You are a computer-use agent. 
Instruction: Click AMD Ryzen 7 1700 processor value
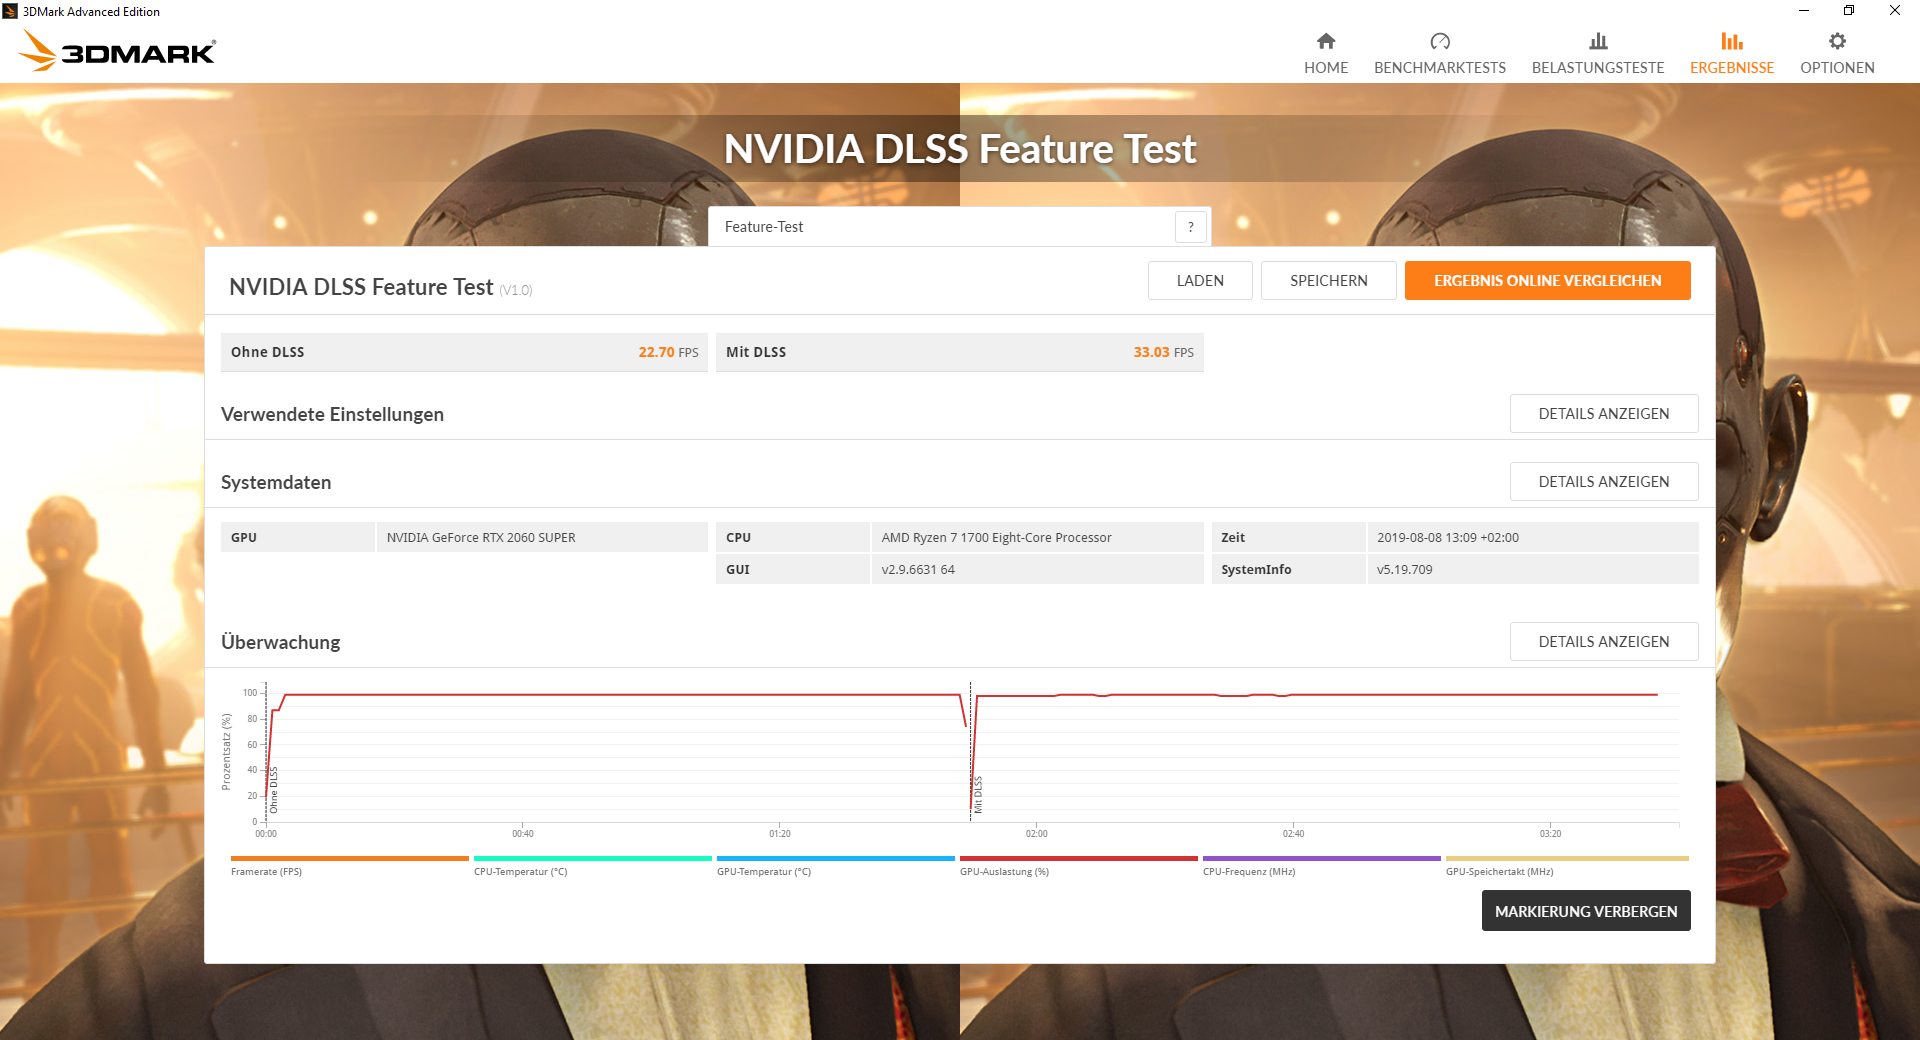(x=996, y=538)
